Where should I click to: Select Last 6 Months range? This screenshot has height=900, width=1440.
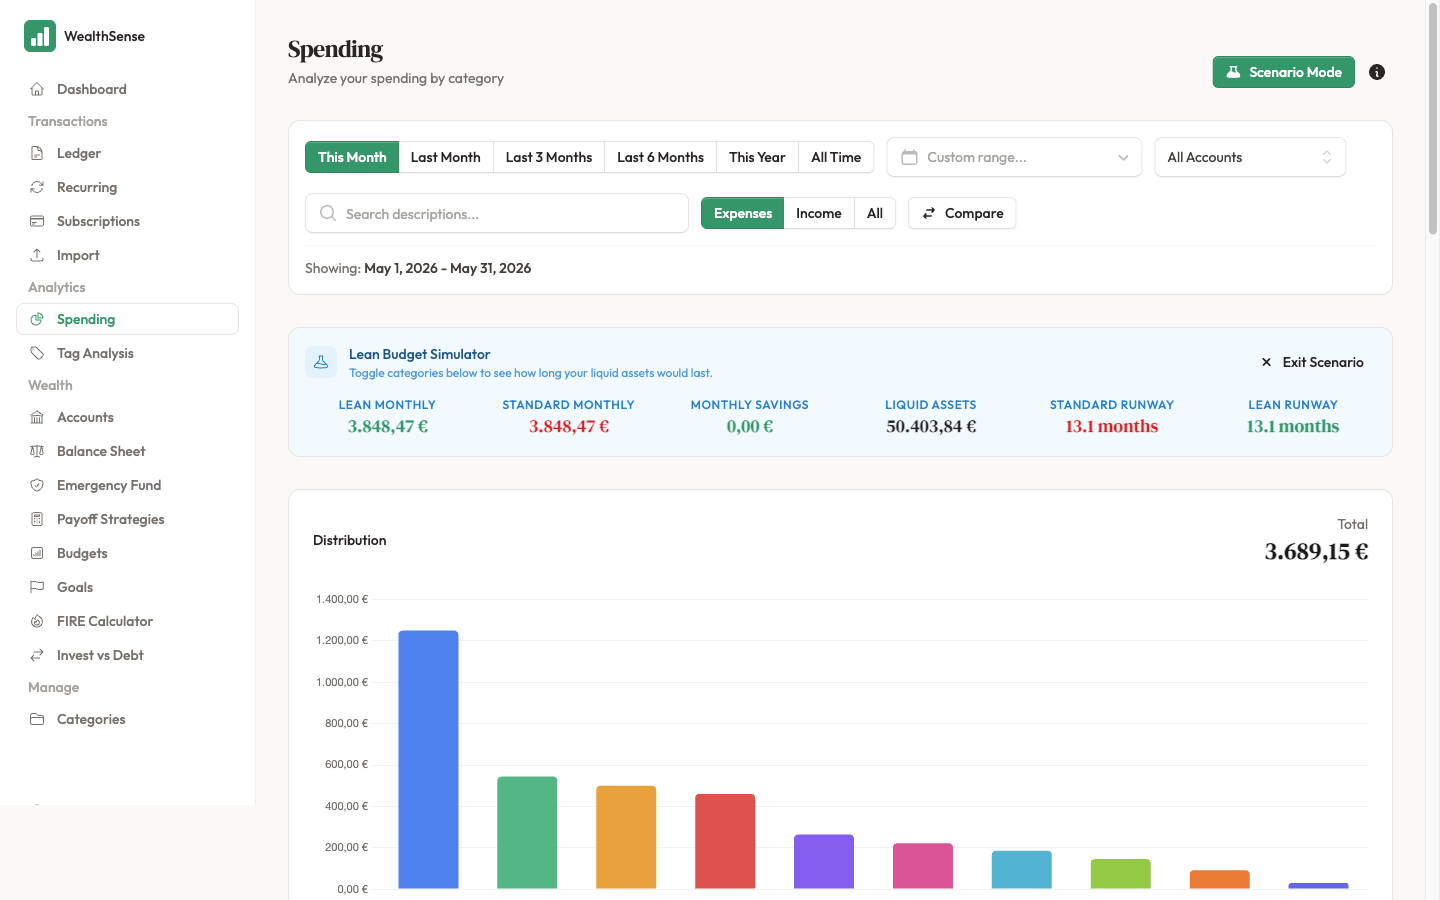tap(661, 157)
